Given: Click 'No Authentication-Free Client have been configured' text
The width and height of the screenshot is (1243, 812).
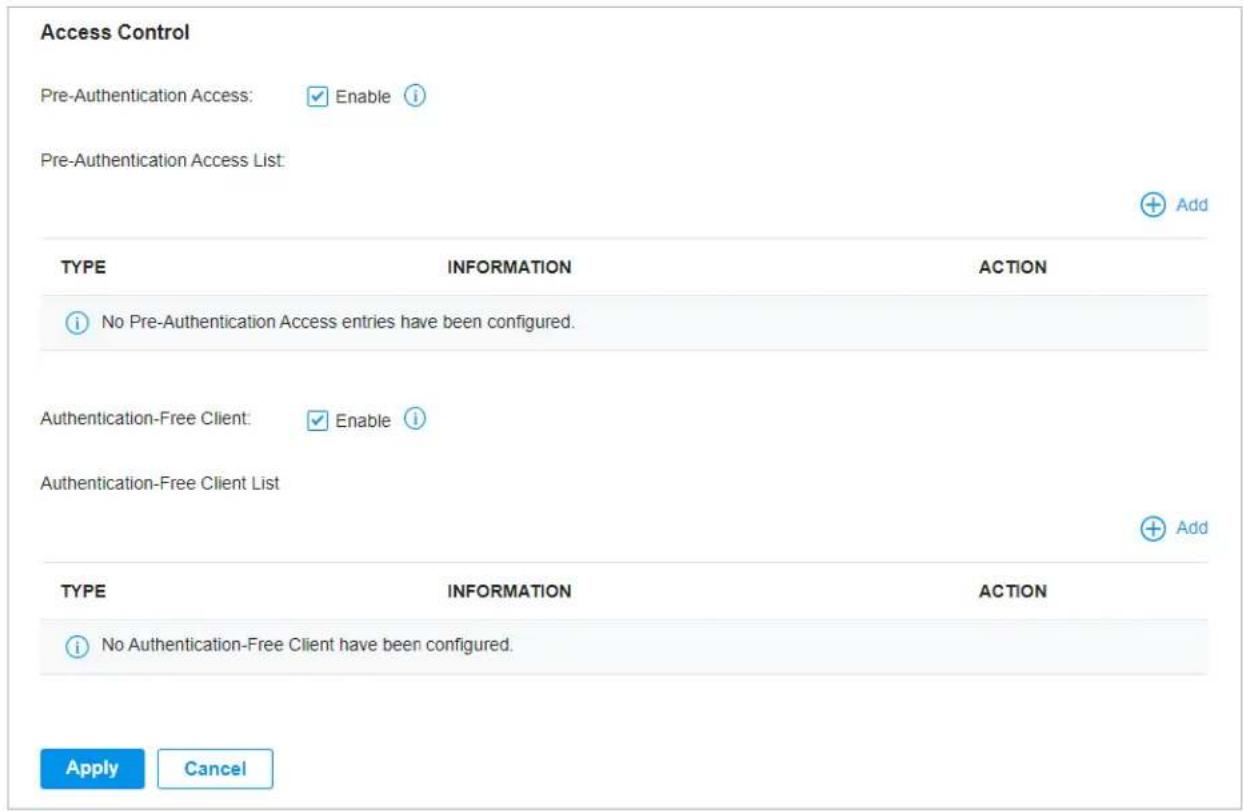Looking at the screenshot, I should point(307,646).
